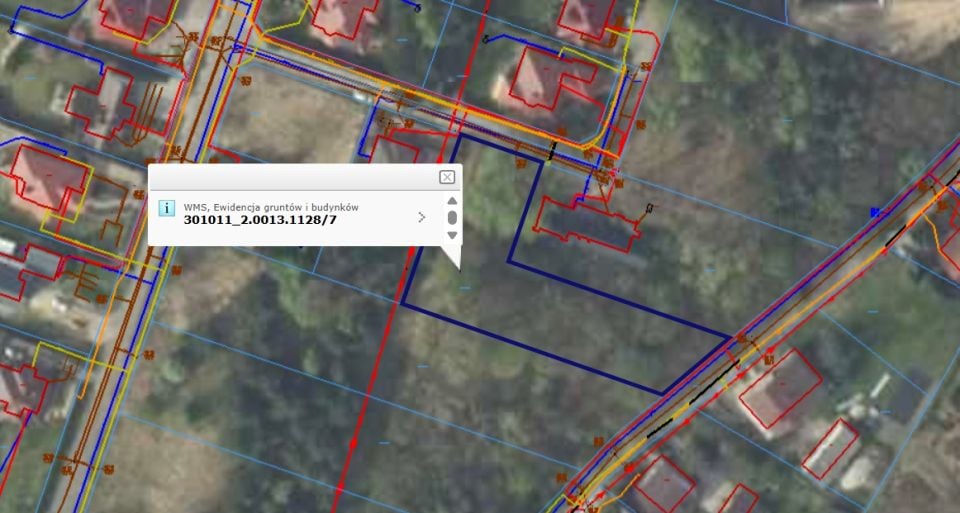Click the info icon in popup
Viewport: 960px width, 513px height.
click(167, 208)
